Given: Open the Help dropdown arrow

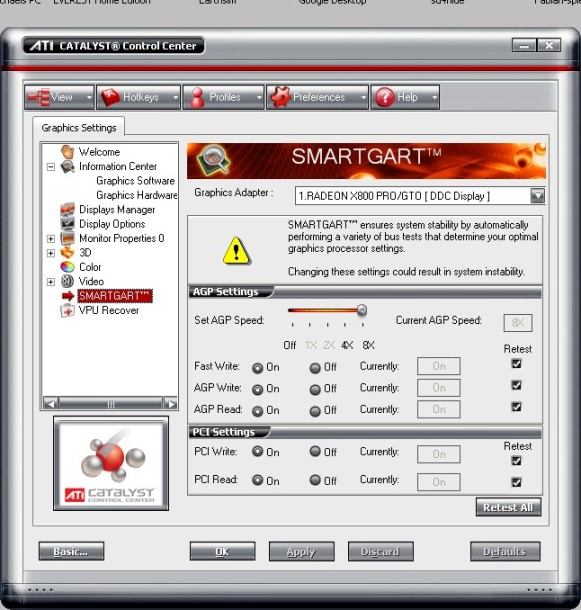Looking at the screenshot, I should coord(434,97).
